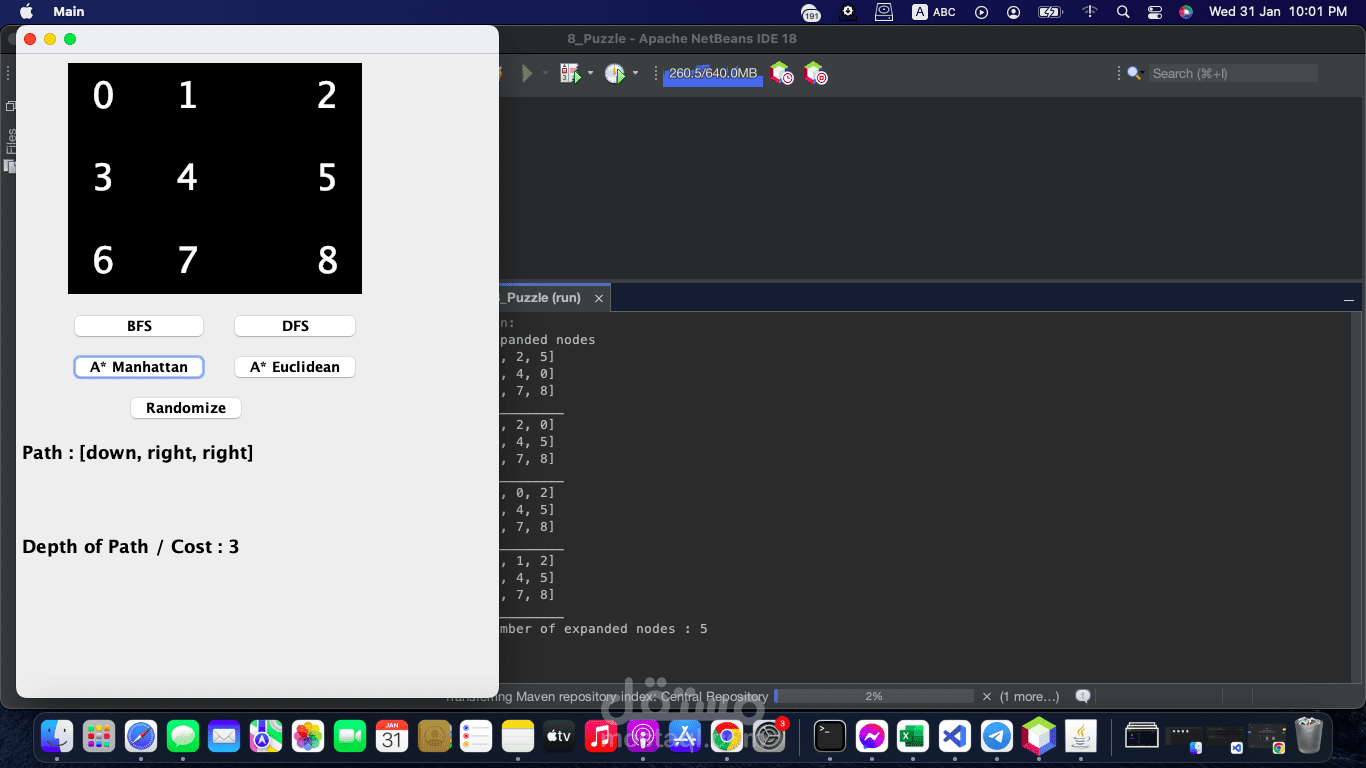Select the 8_Puzzle (run) output tab

pos(543,298)
